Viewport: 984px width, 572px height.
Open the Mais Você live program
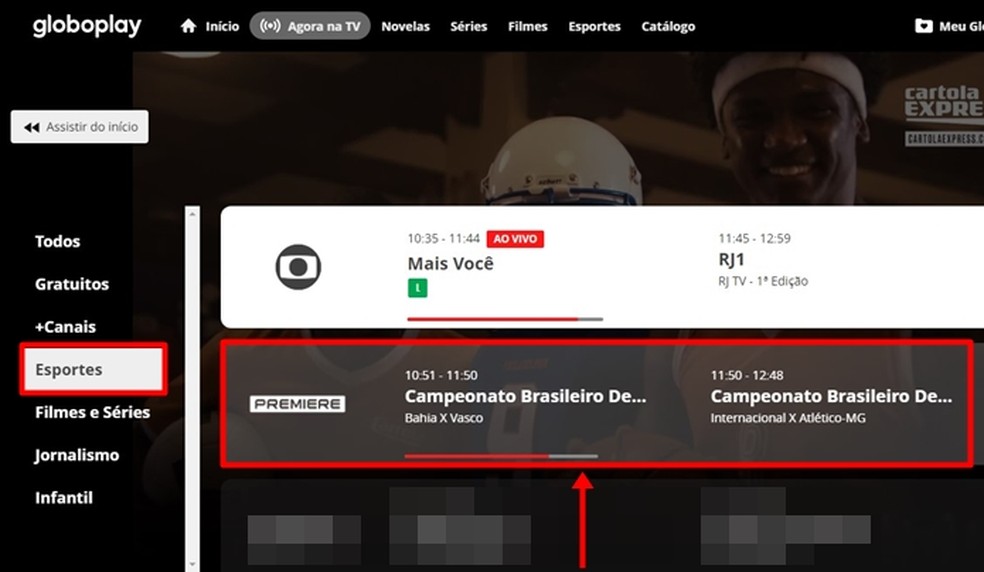click(451, 264)
